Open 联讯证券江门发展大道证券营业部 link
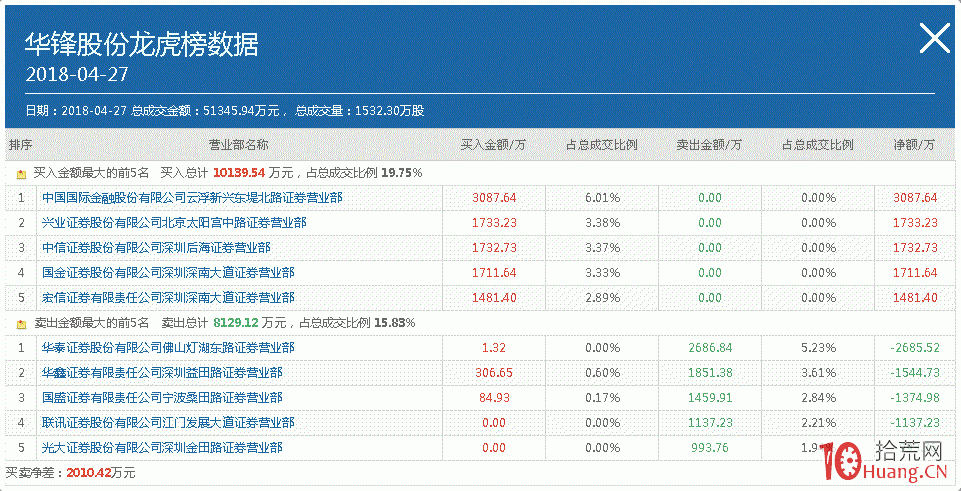 [x=168, y=423]
